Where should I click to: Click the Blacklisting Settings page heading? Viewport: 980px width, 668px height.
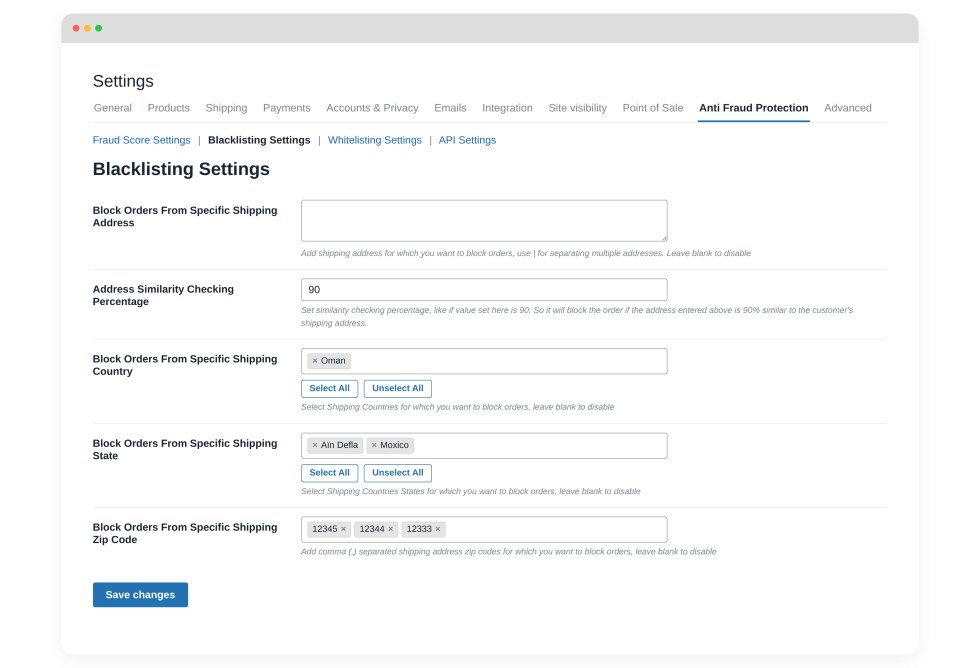[181, 169]
